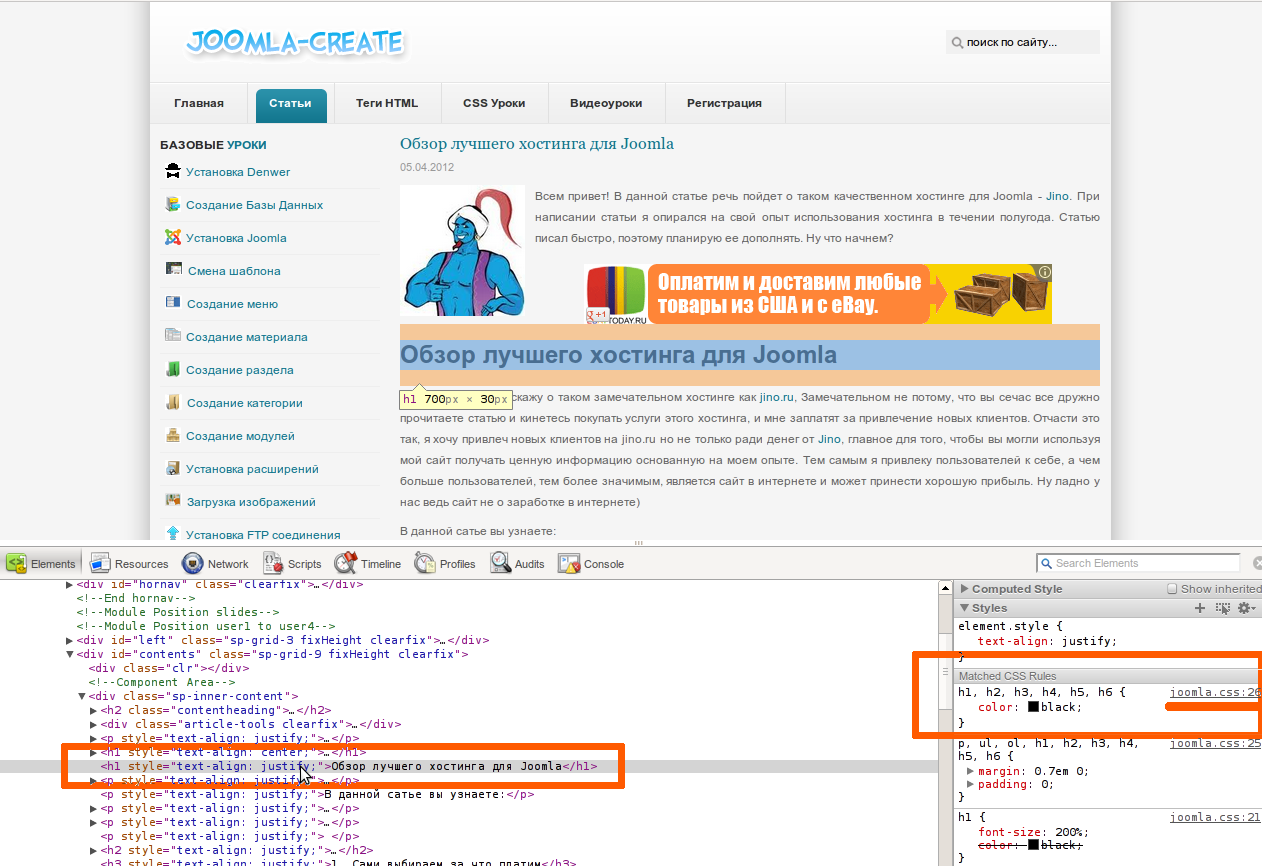
Task: Click the black color swatch in h1-h6 rule
Action: tap(1034, 707)
